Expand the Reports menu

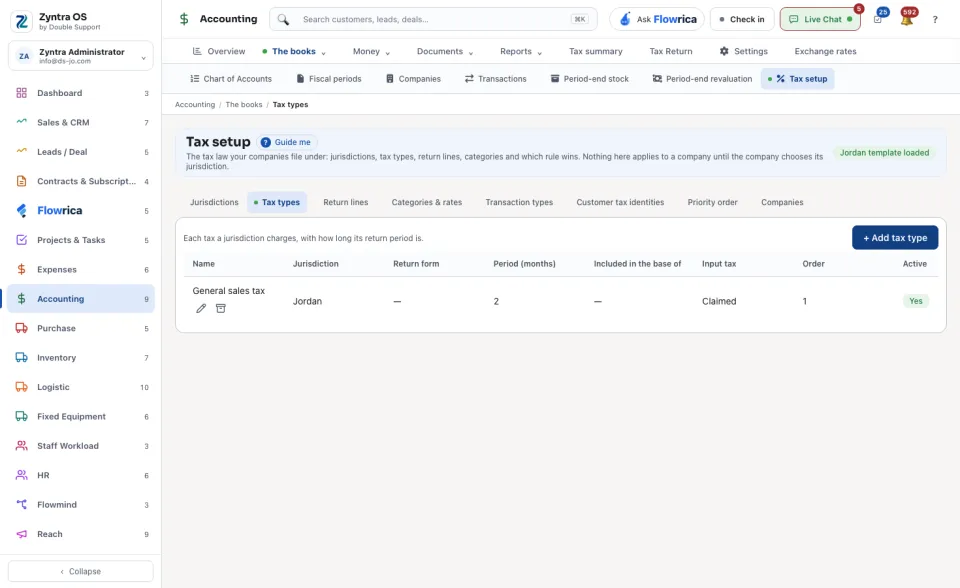click(x=520, y=51)
